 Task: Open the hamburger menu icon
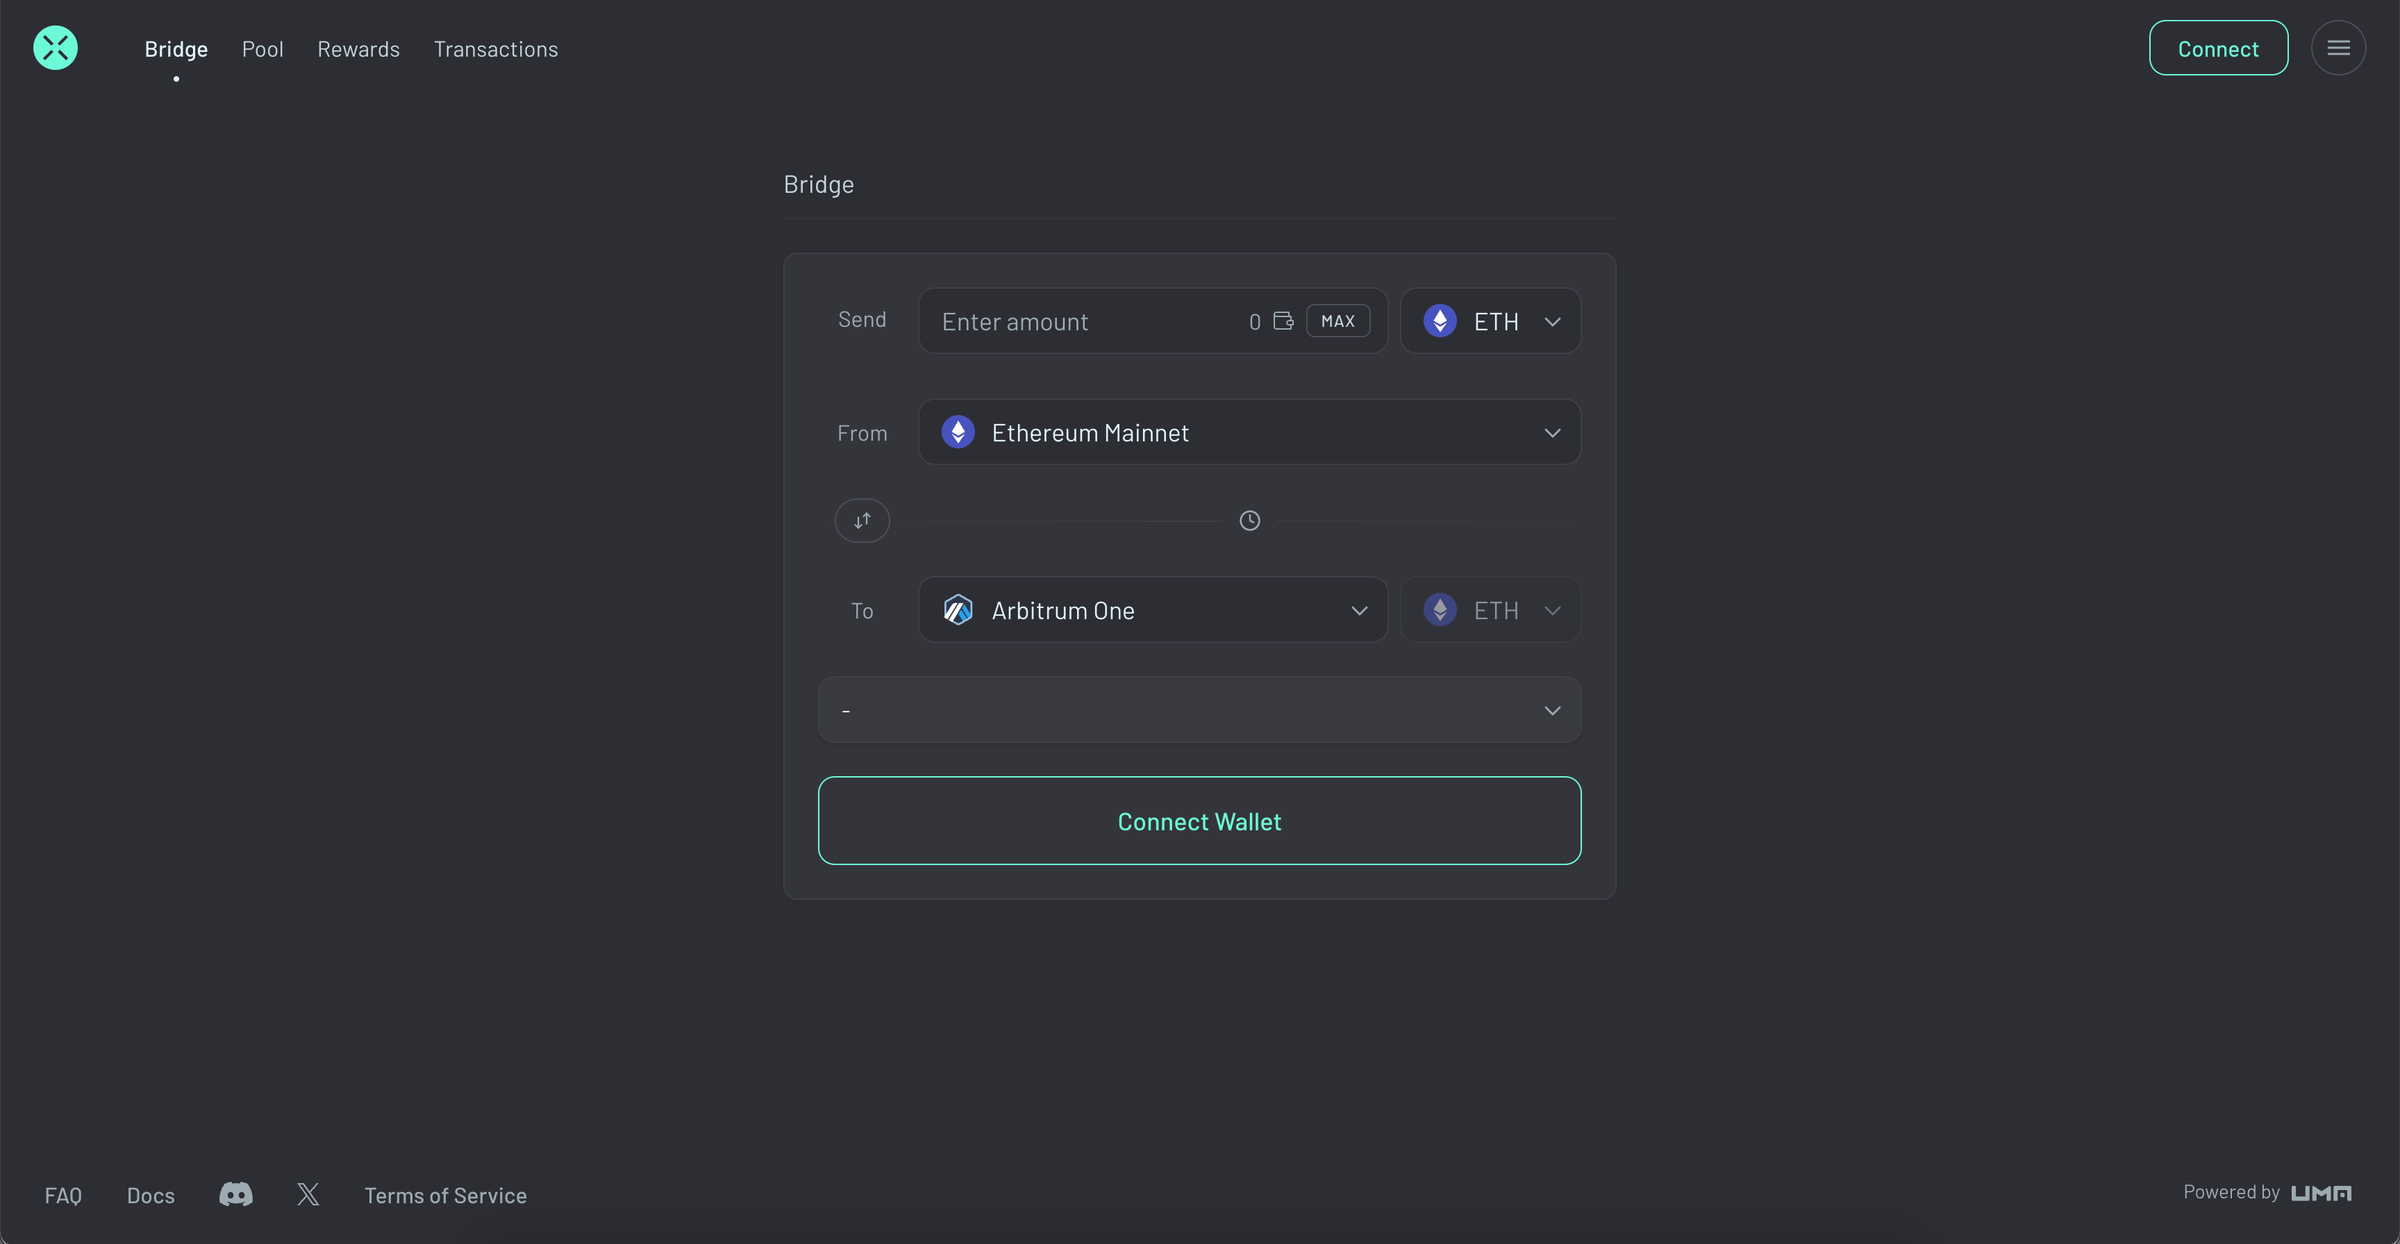(x=2338, y=48)
